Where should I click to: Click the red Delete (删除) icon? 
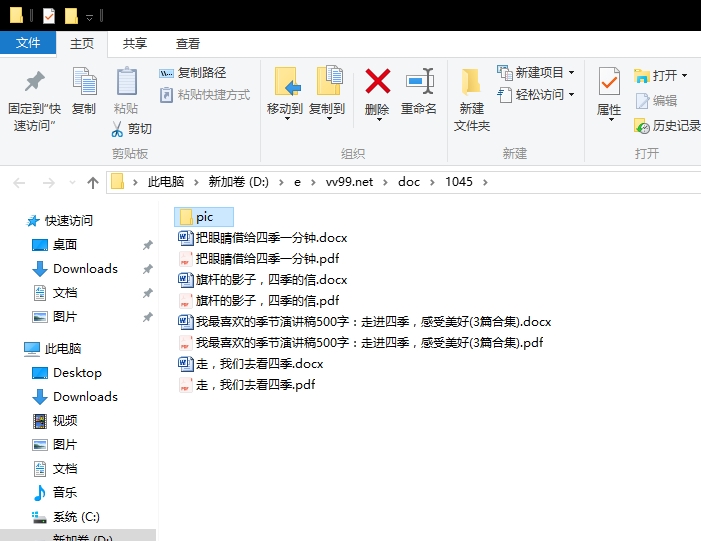(x=377, y=81)
